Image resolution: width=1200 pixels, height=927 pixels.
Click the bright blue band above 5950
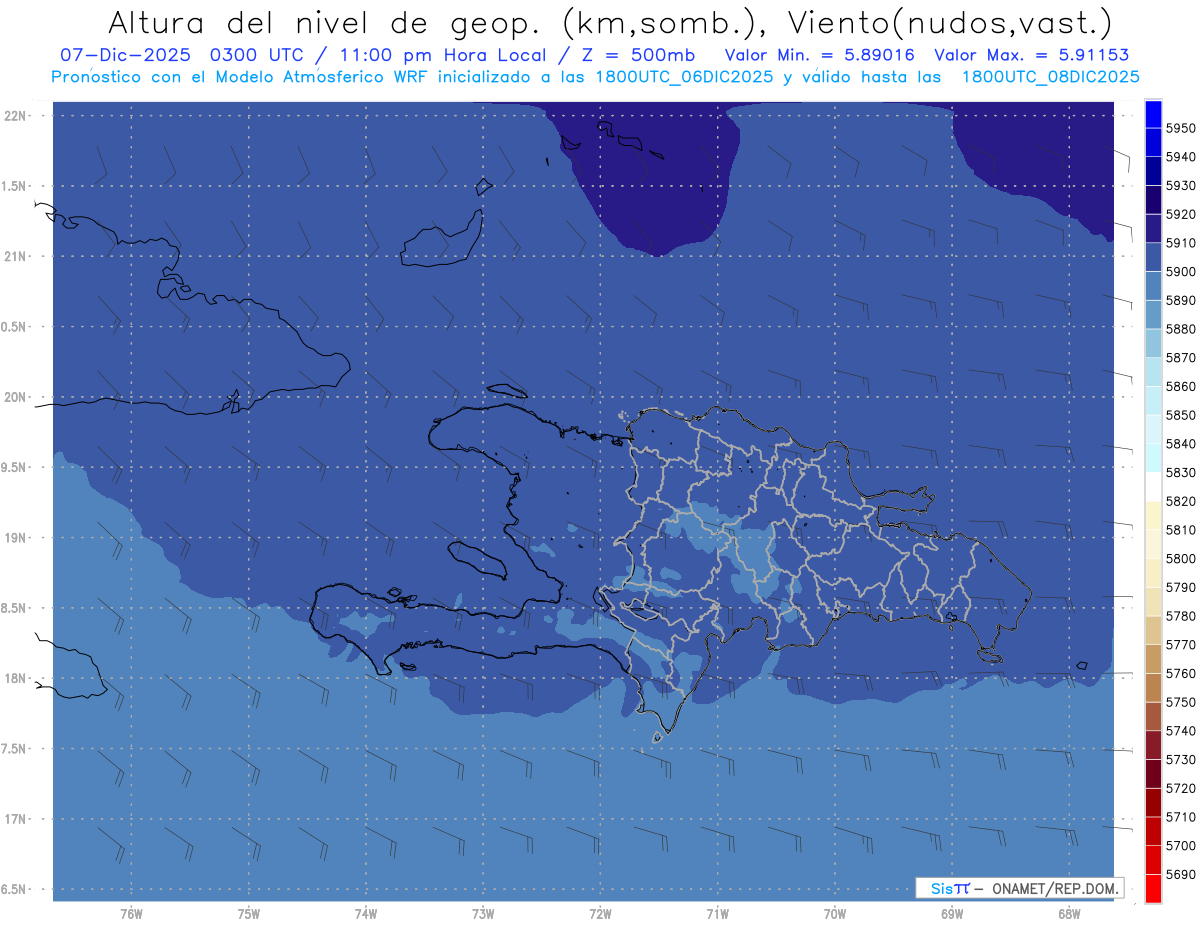click(1153, 114)
